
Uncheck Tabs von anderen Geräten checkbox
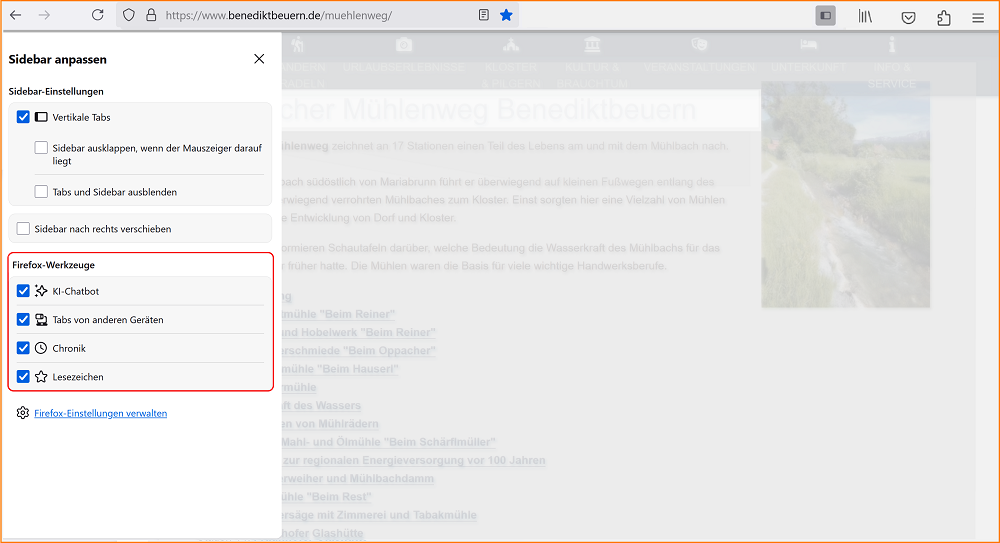[24, 319]
